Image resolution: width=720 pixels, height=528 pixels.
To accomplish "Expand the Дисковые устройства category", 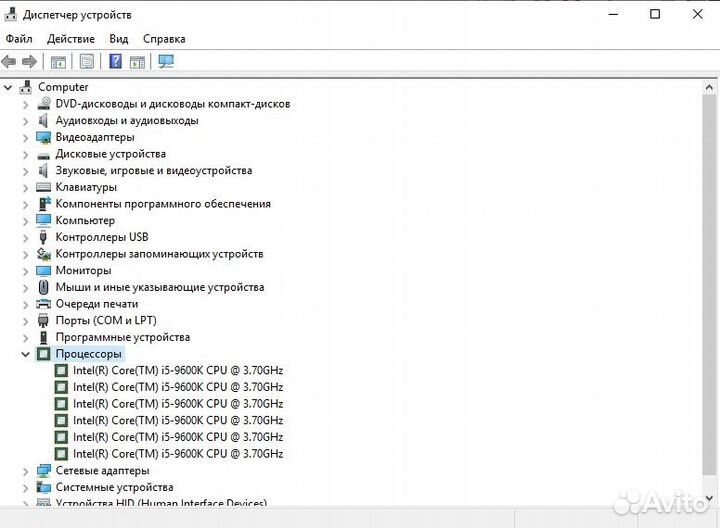I will click(26, 154).
